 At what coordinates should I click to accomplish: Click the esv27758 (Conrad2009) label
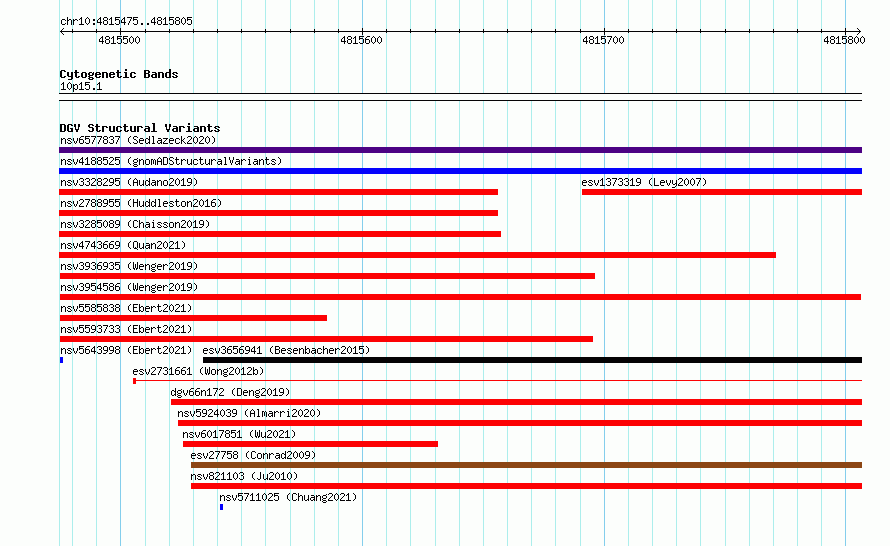click(x=253, y=455)
